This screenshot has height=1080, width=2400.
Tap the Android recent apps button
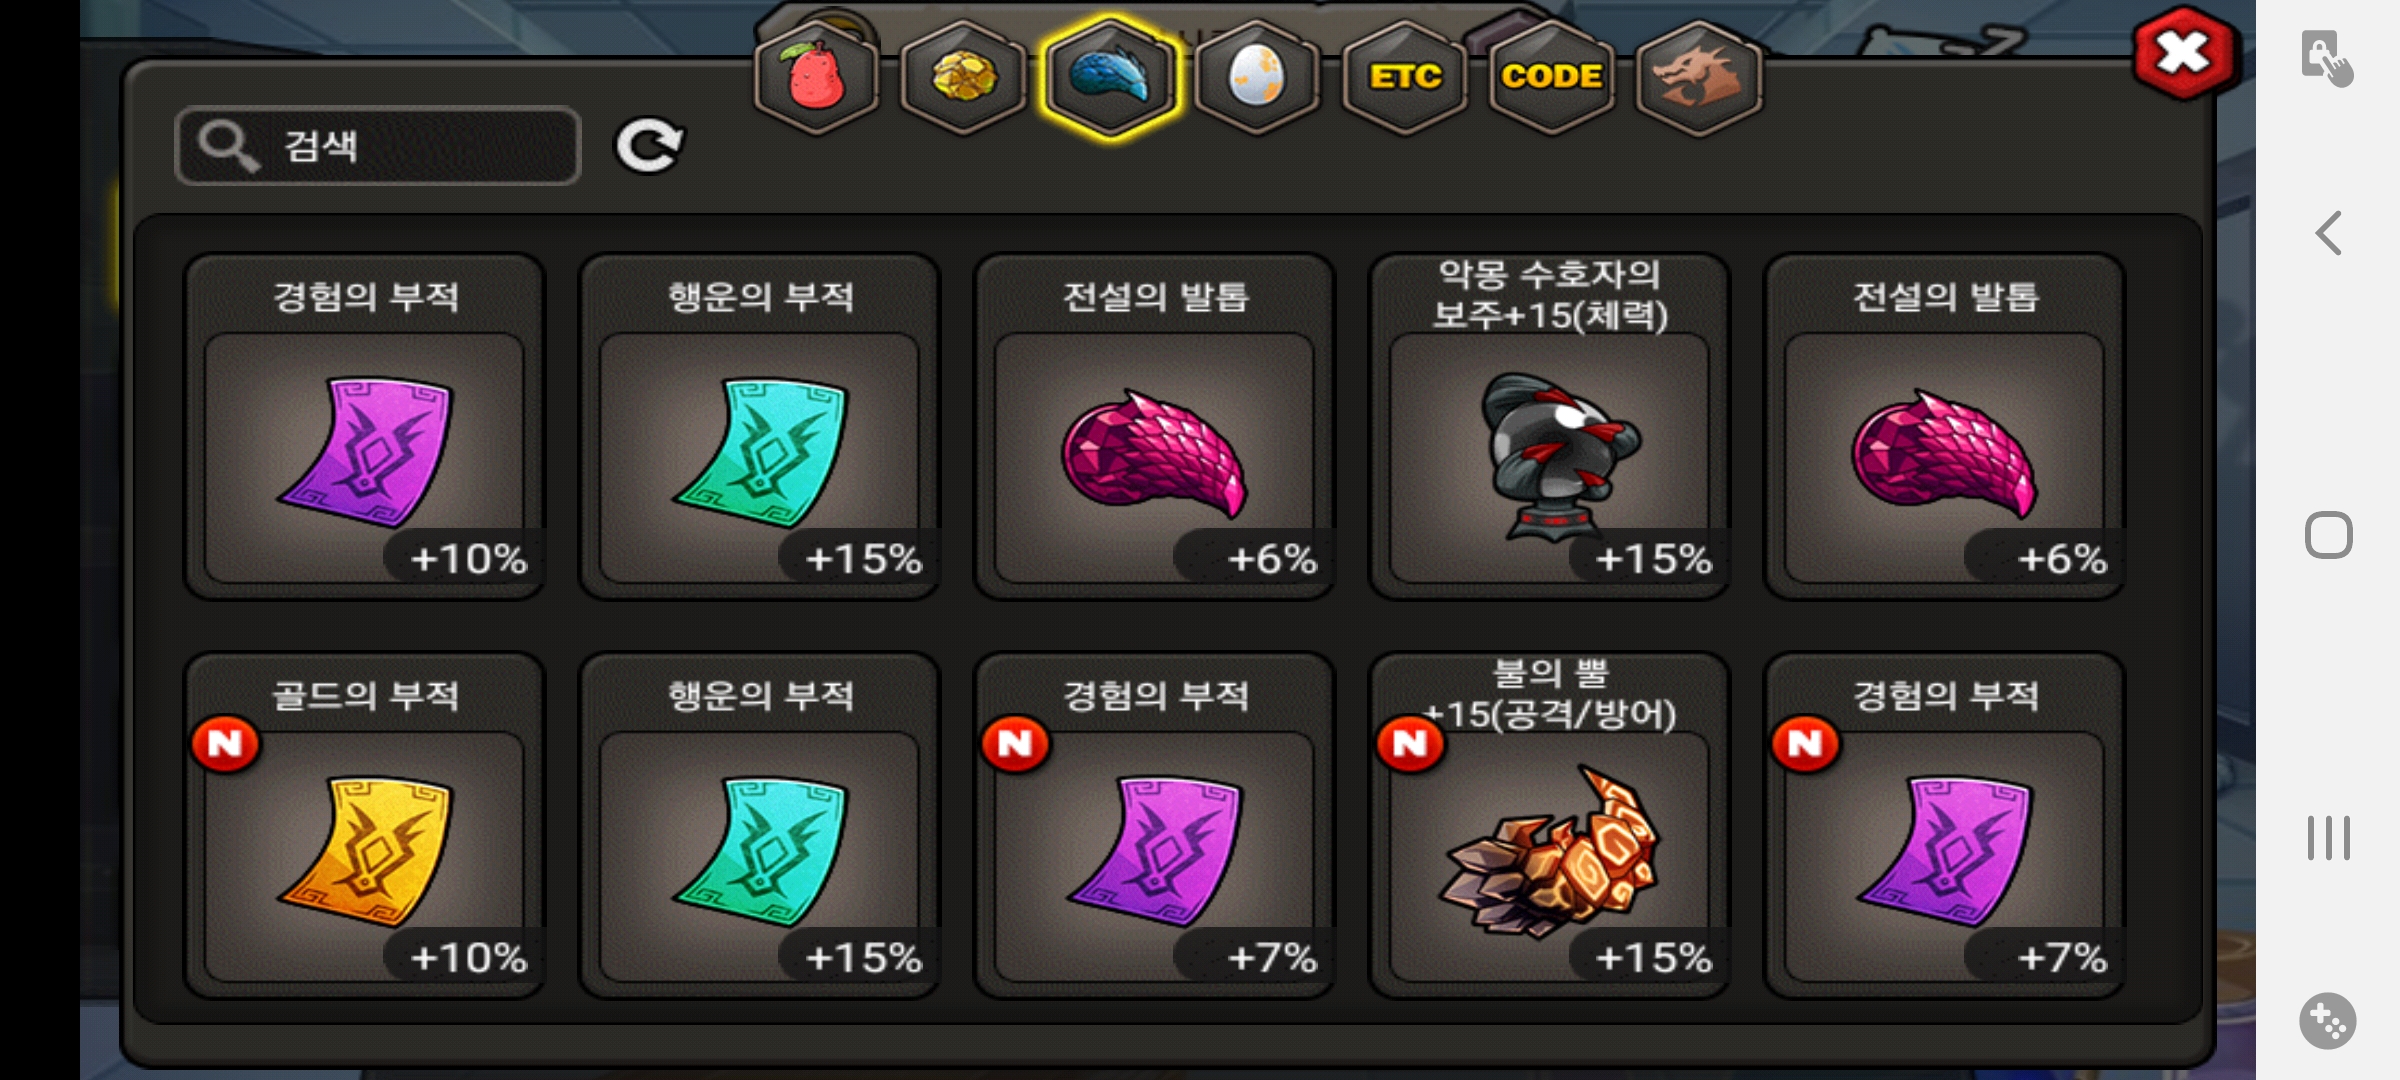coord(2329,838)
